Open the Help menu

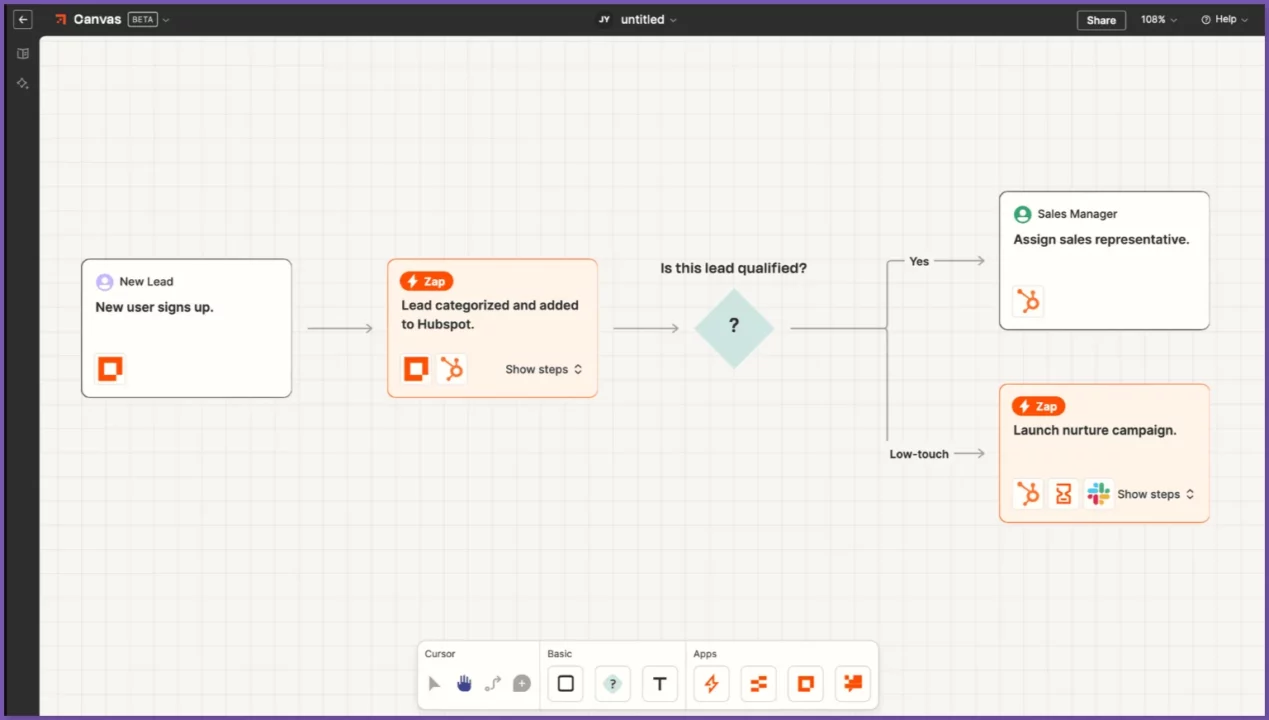[1224, 20]
